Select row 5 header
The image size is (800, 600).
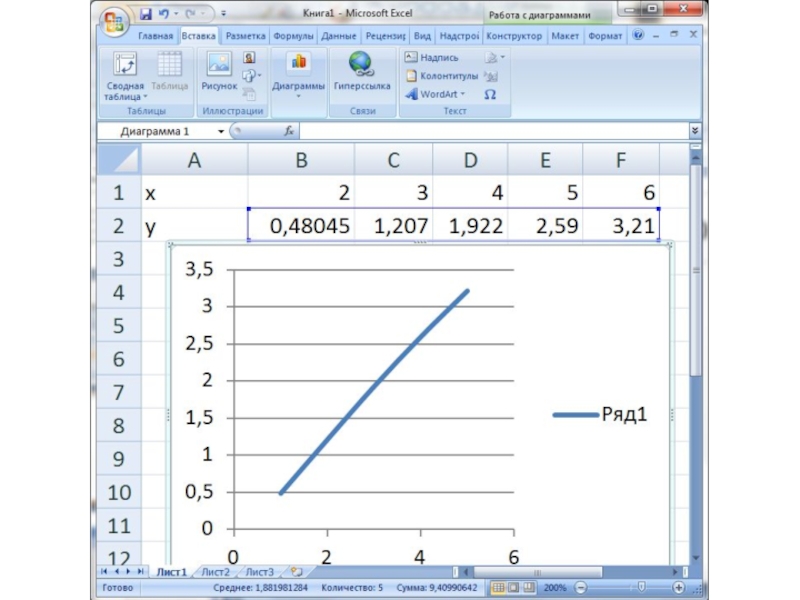[x=119, y=326]
